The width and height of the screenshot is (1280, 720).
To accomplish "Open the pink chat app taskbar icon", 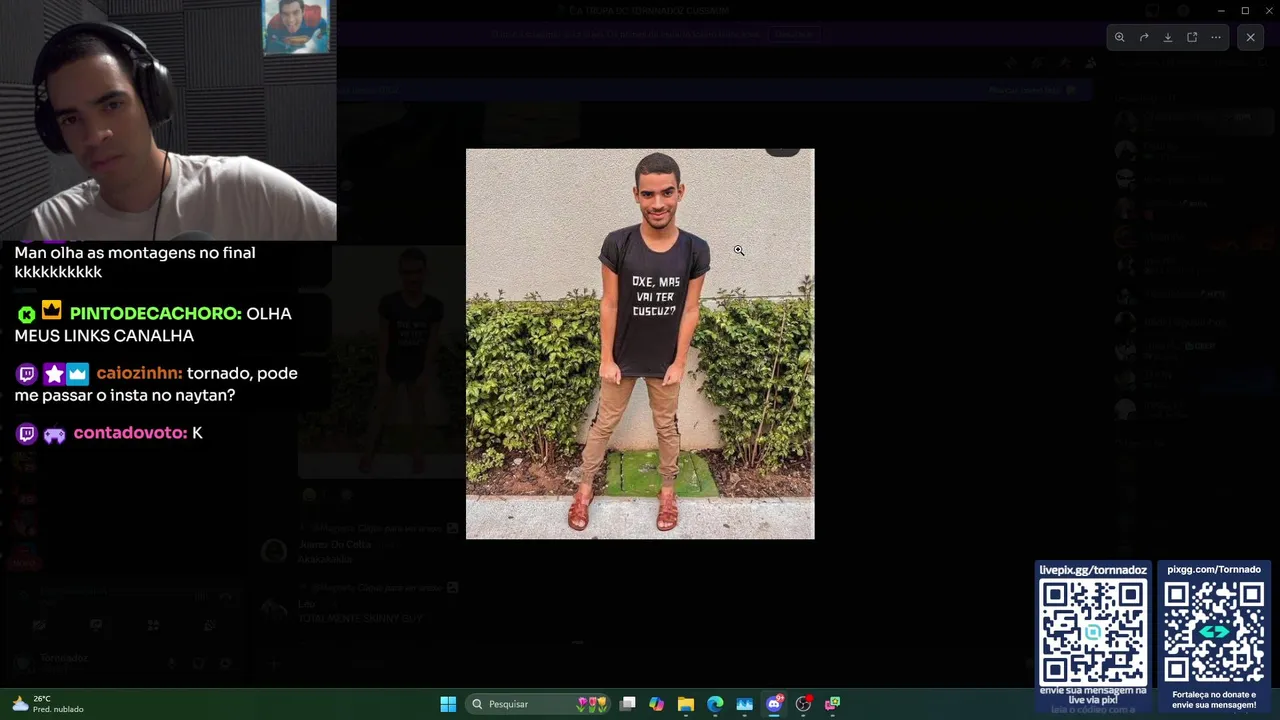I will point(832,704).
